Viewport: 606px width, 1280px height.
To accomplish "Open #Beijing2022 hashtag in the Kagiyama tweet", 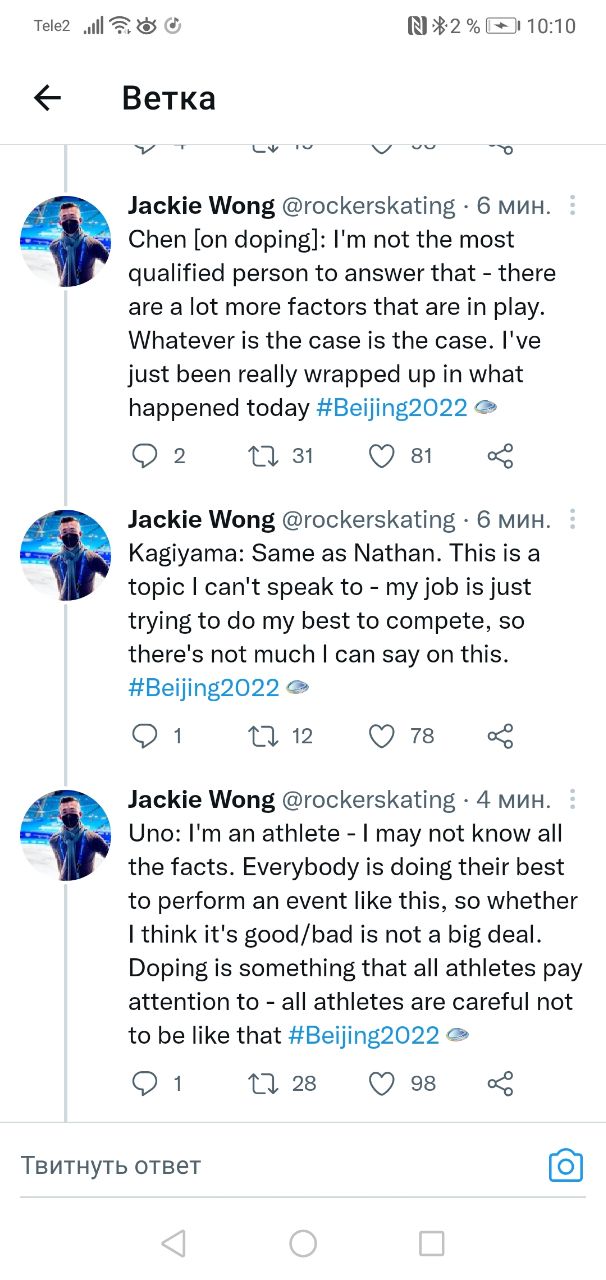I will (x=205, y=687).
